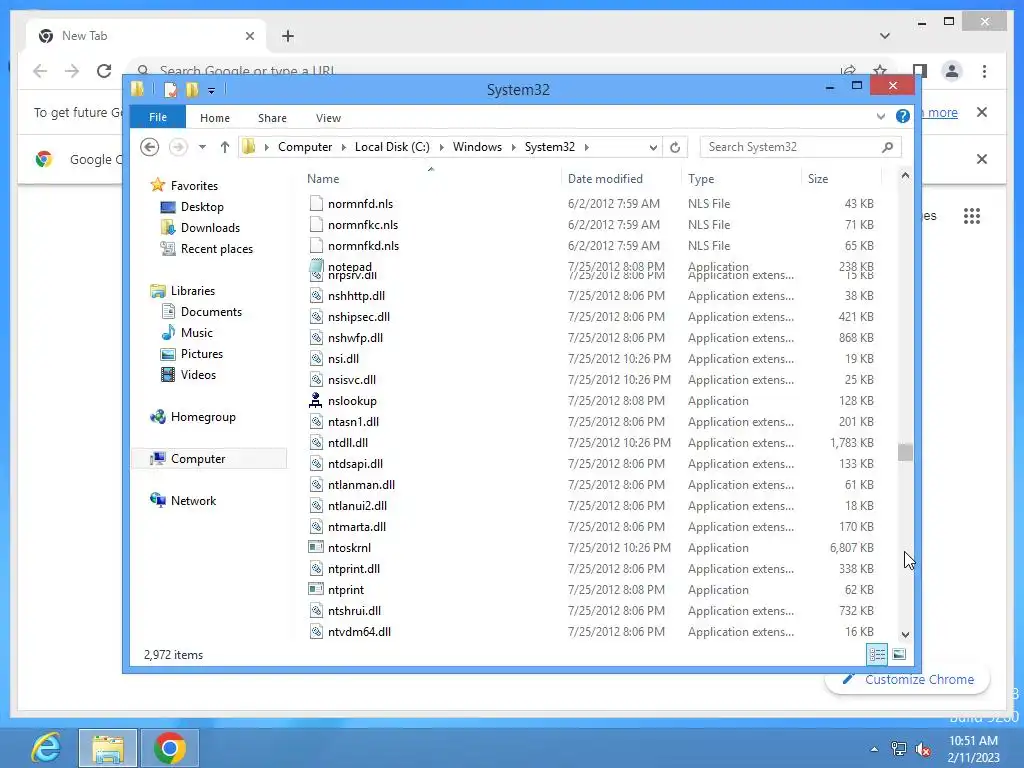Open Chrome tab search chevron
Image resolution: width=1024 pixels, height=768 pixels.
[884, 36]
